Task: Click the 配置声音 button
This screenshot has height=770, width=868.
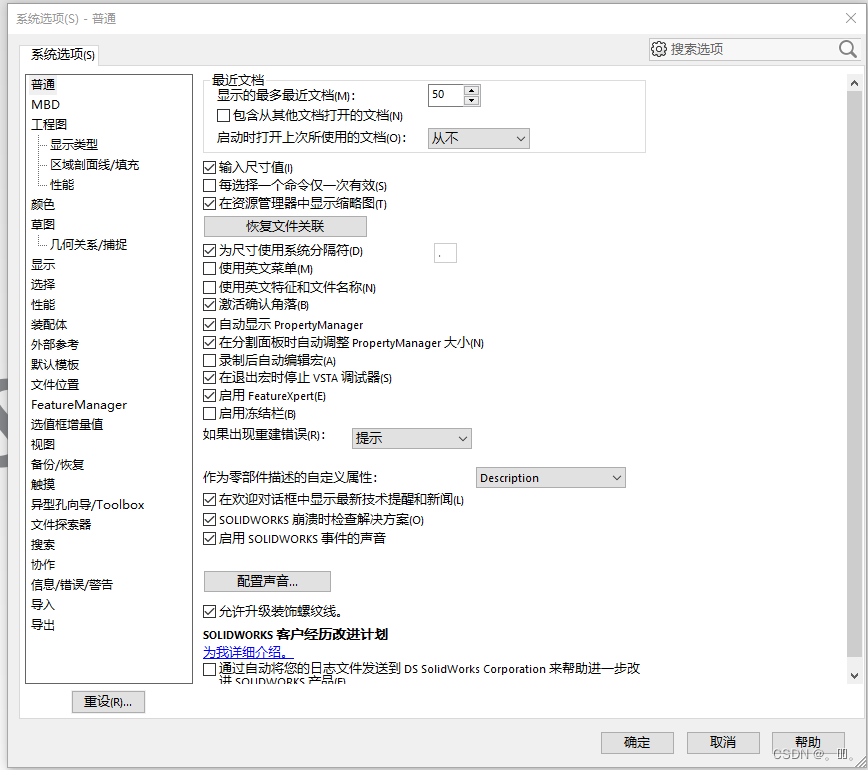Action: (x=267, y=581)
